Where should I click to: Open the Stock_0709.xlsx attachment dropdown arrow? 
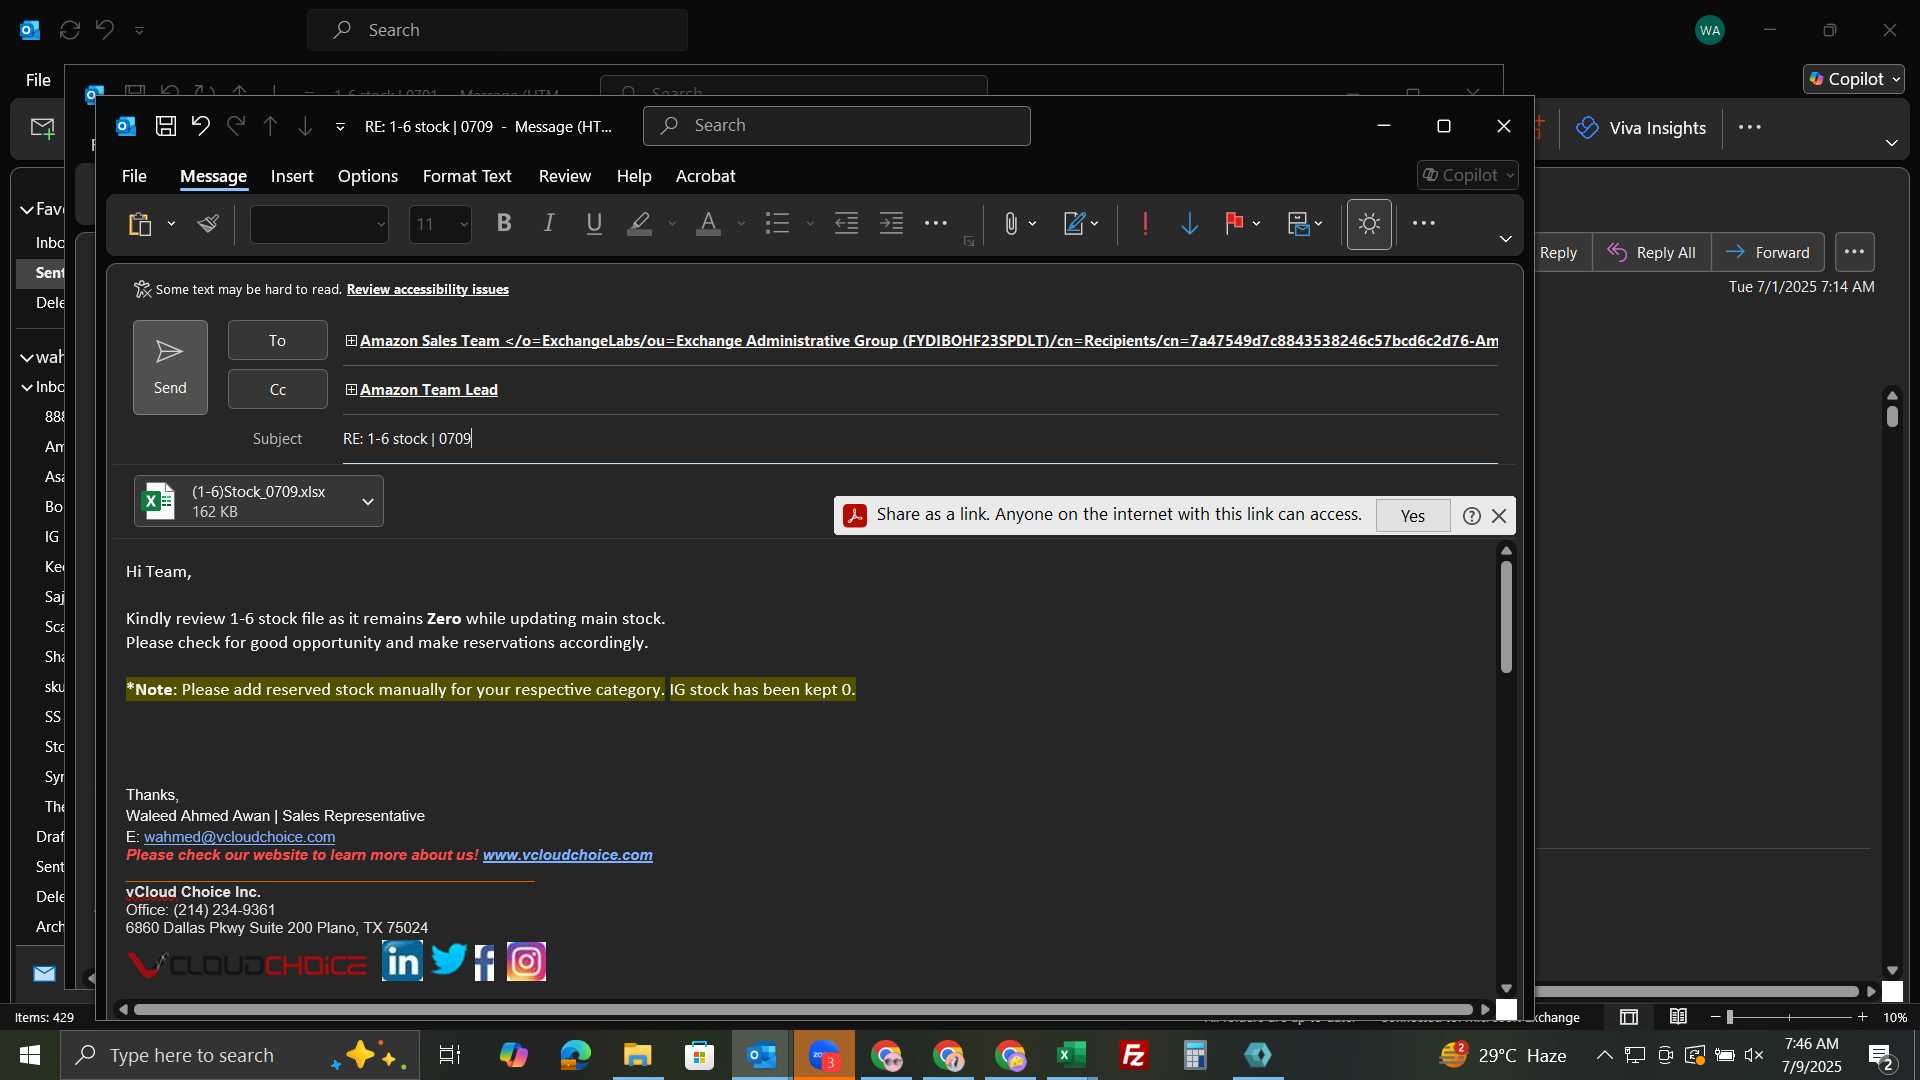[368, 502]
